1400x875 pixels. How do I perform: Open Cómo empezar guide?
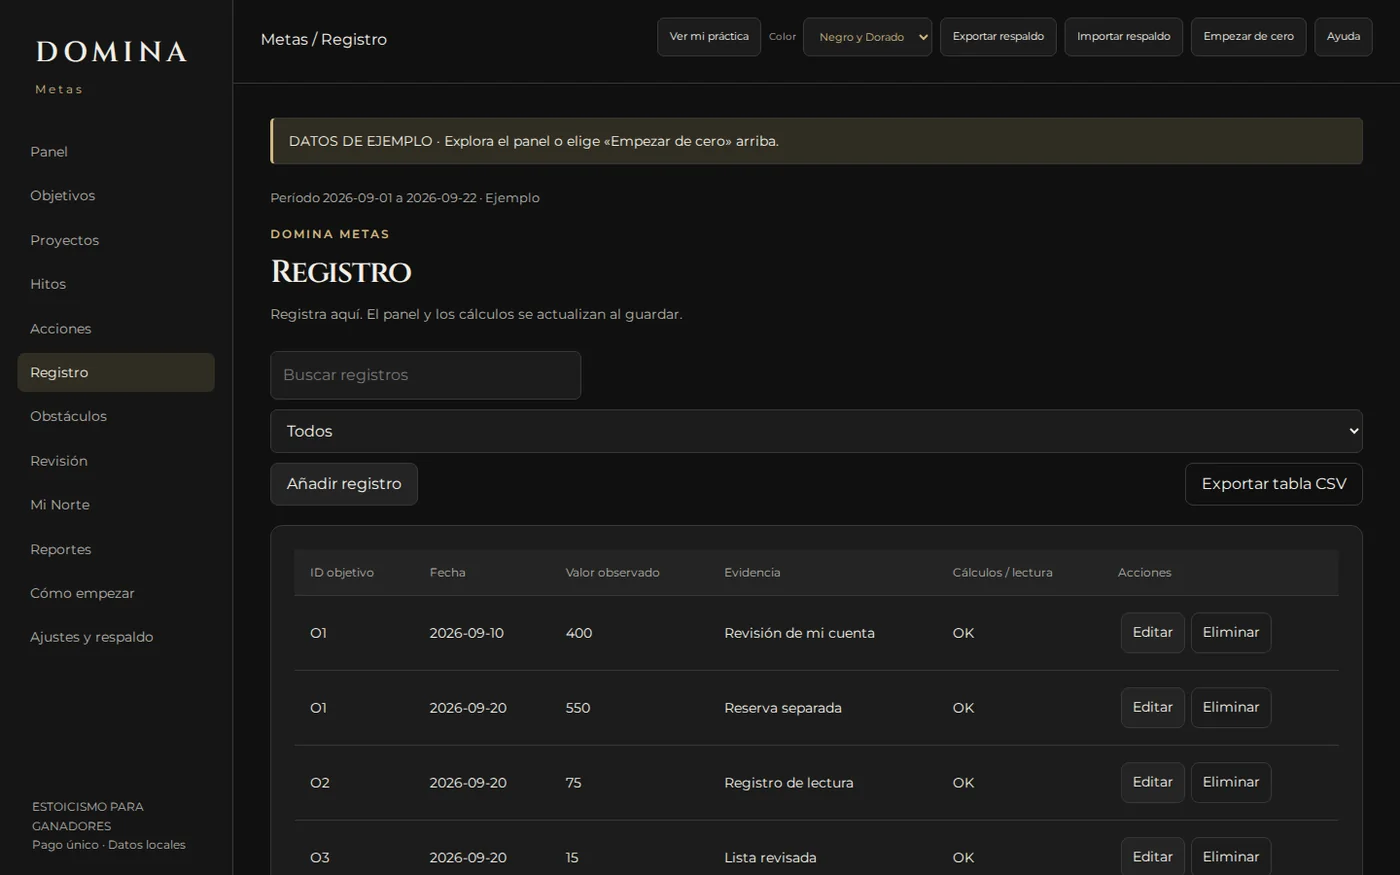pyautogui.click(x=115, y=593)
